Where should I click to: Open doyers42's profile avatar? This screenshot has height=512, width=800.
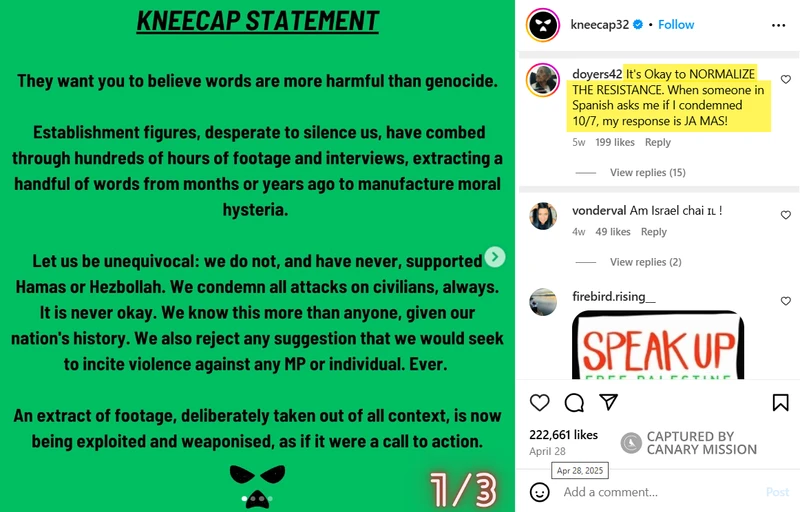tap(543, 79)
